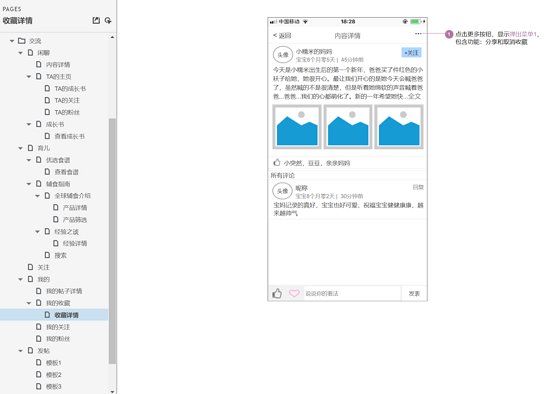Image resolution: width=550 pixels, height=394 pixels.
Task: Click the first image placeholder thumbnail
Action: [x=297, y=127]
